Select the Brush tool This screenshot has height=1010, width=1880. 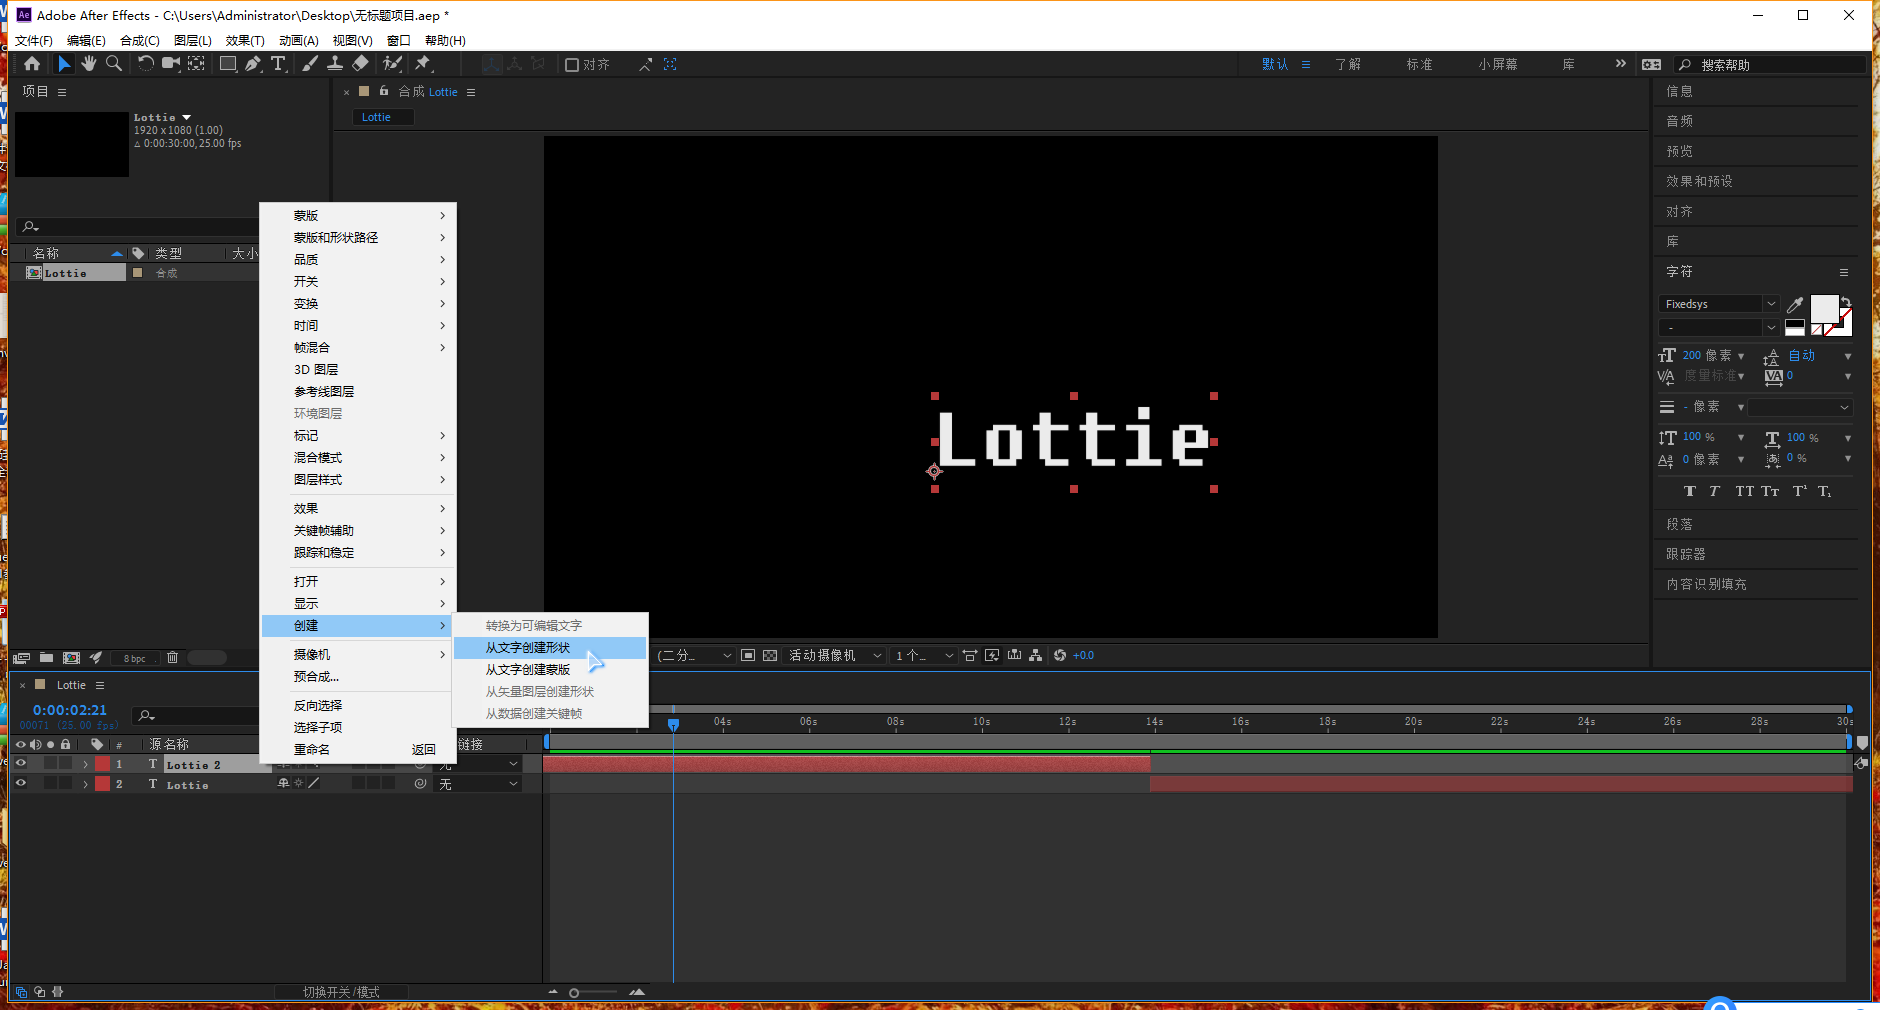(310, 64)
